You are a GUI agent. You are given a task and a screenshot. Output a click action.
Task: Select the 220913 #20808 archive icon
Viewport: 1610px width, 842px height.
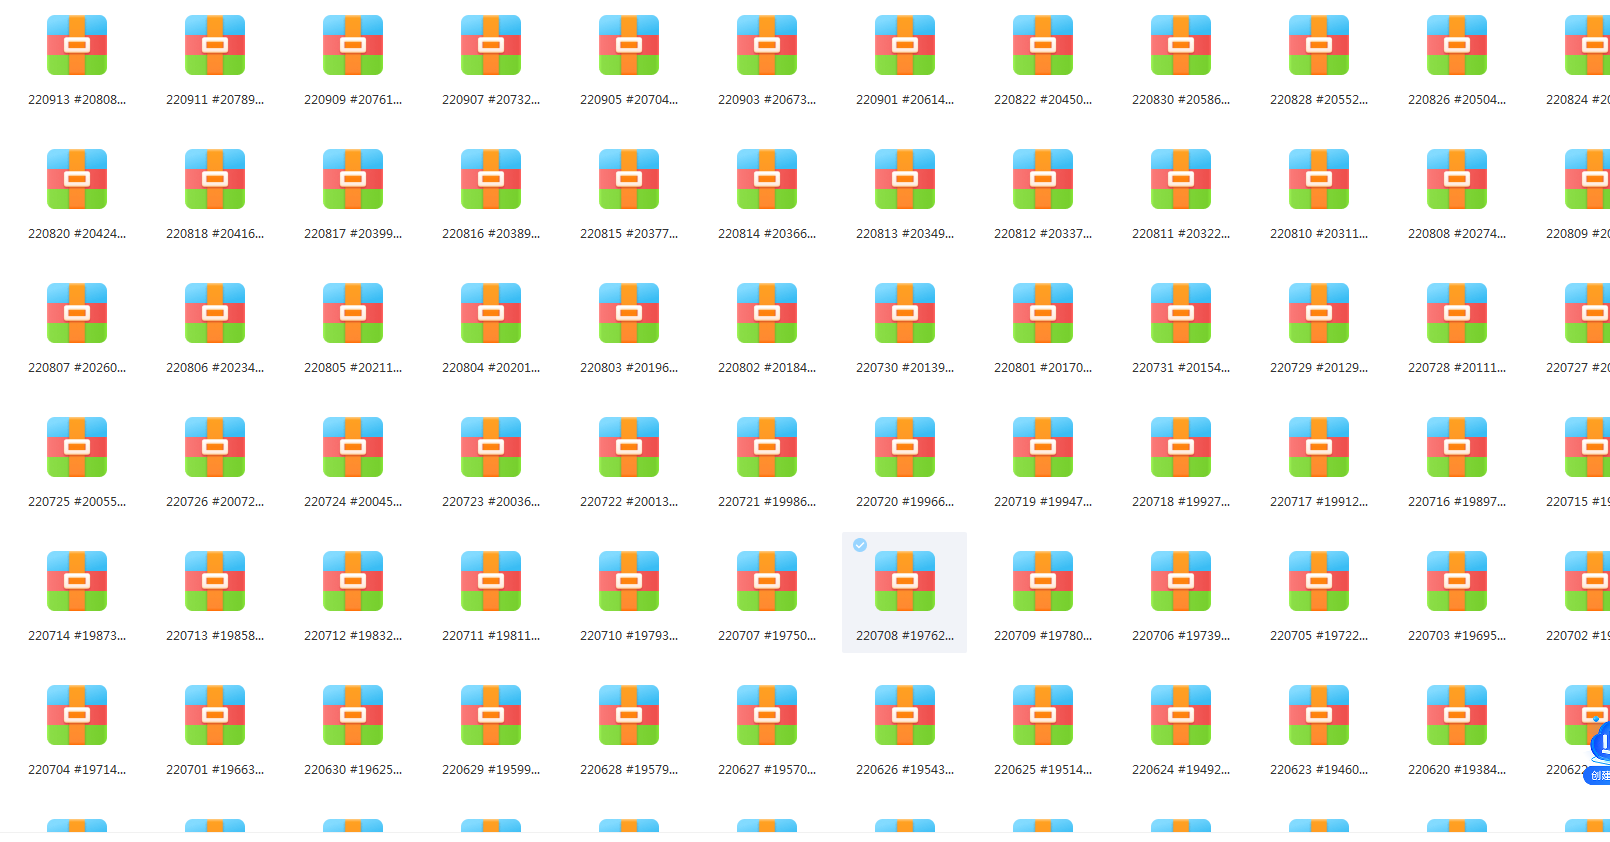click(77, 46)
